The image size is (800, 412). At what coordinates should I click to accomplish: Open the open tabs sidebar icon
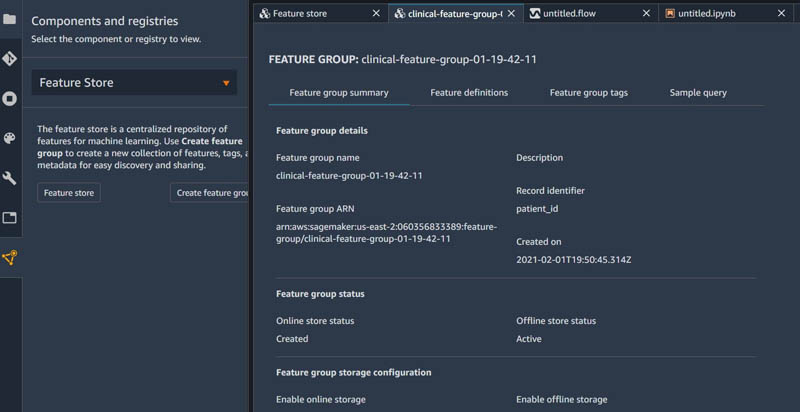click(9, 218)
